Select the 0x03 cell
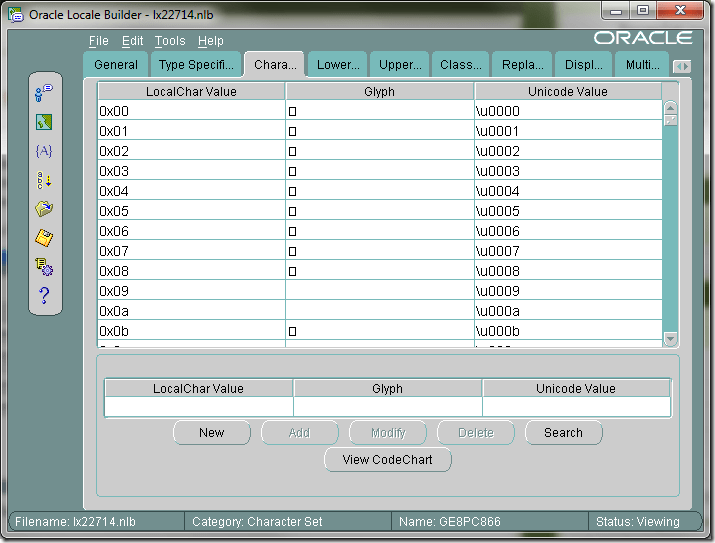 coord(192,171)
